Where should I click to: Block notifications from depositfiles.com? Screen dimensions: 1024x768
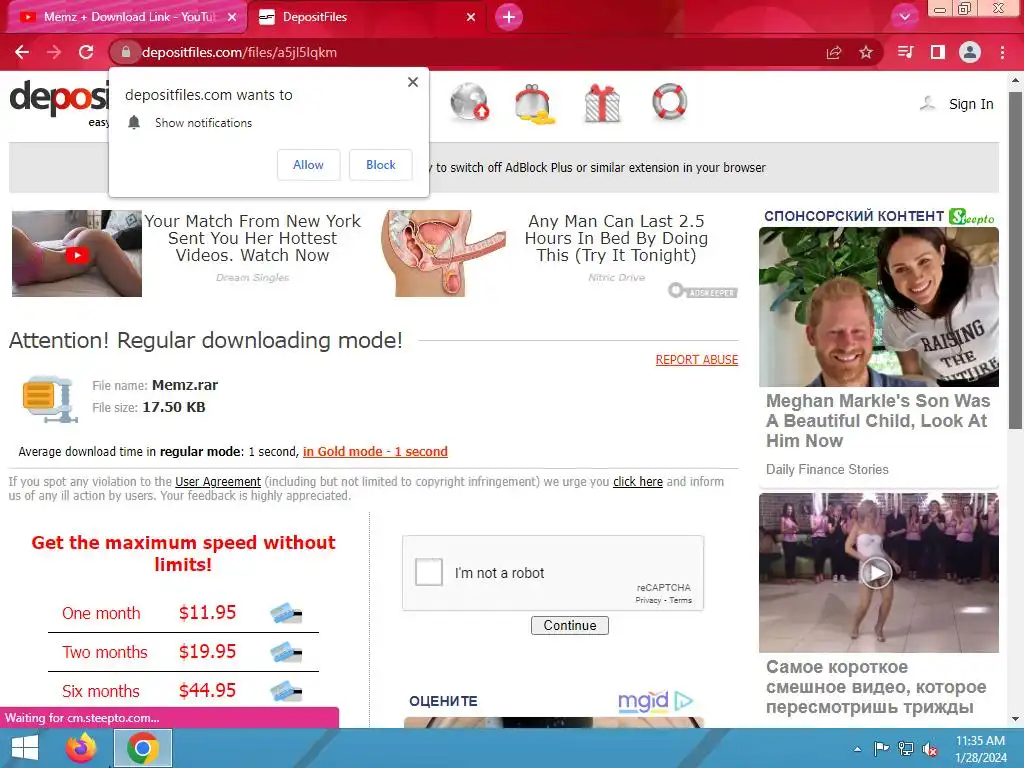(x=381, y=165)
